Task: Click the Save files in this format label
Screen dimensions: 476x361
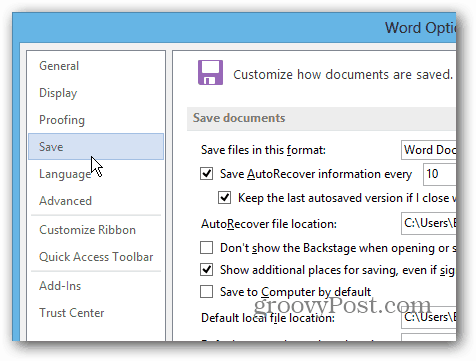Action: pyautogui.click(x=263, y=150)
